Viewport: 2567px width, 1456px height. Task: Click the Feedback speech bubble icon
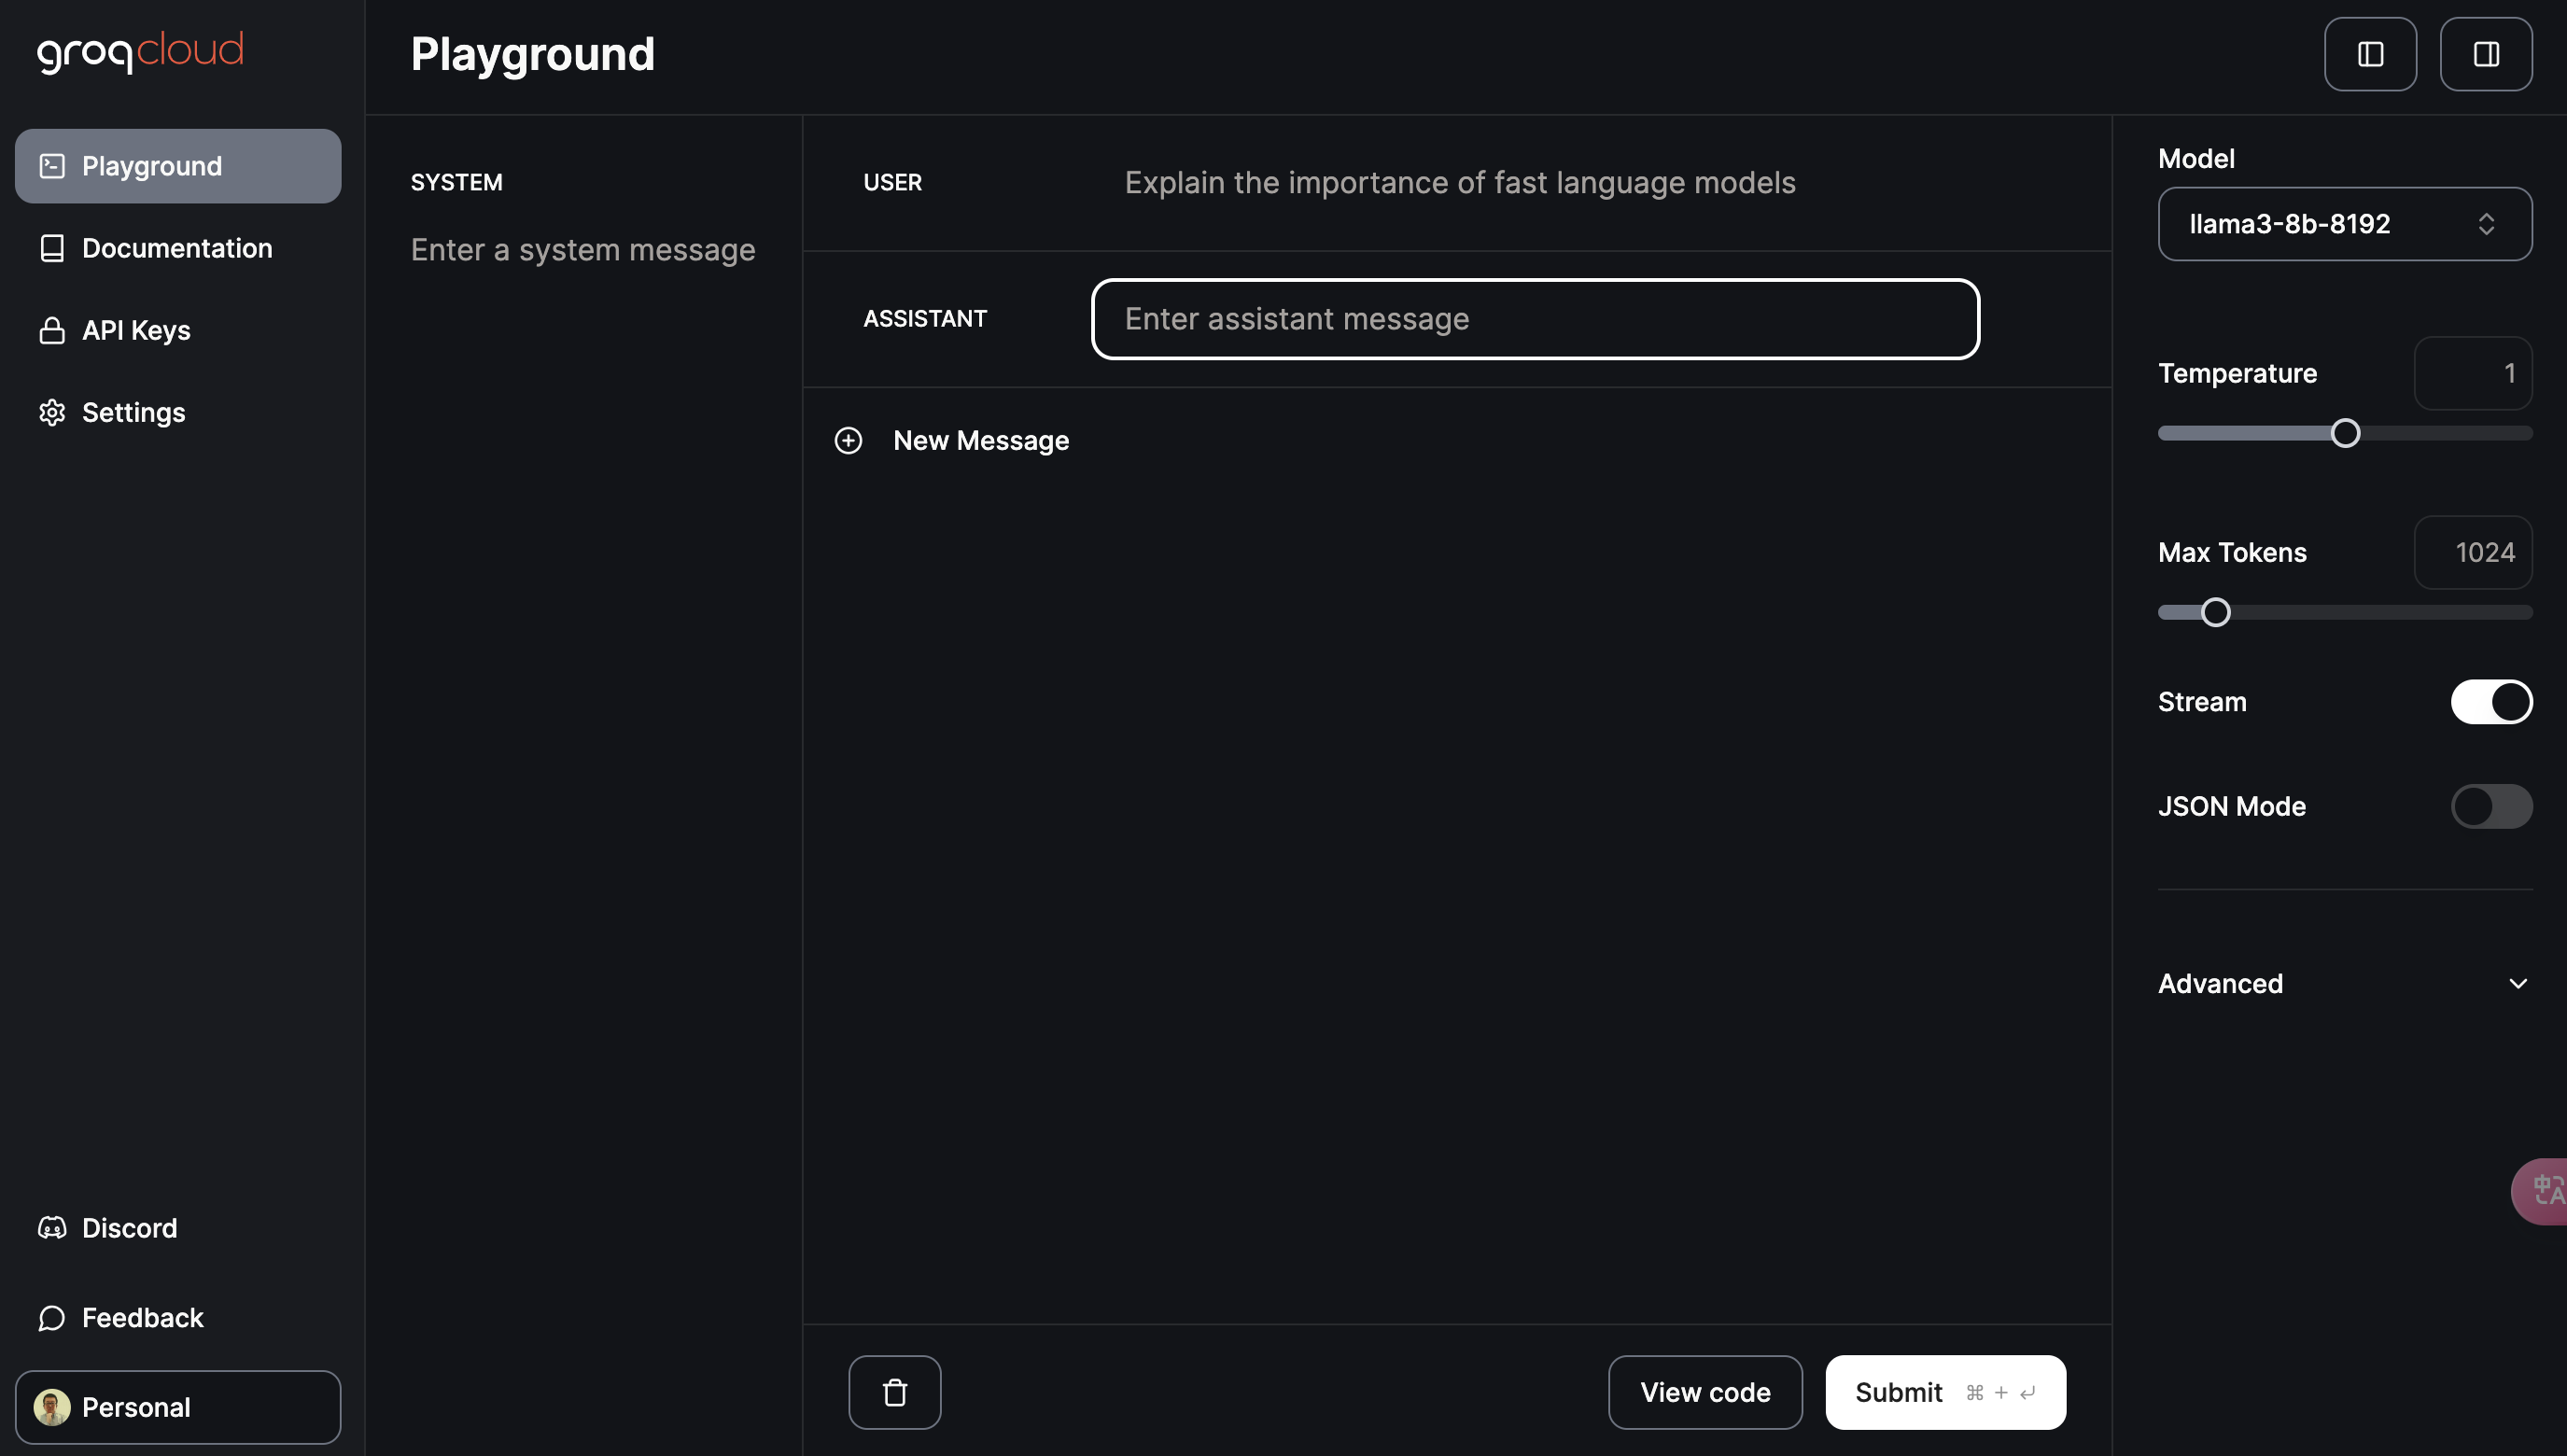click(52, 1318)
